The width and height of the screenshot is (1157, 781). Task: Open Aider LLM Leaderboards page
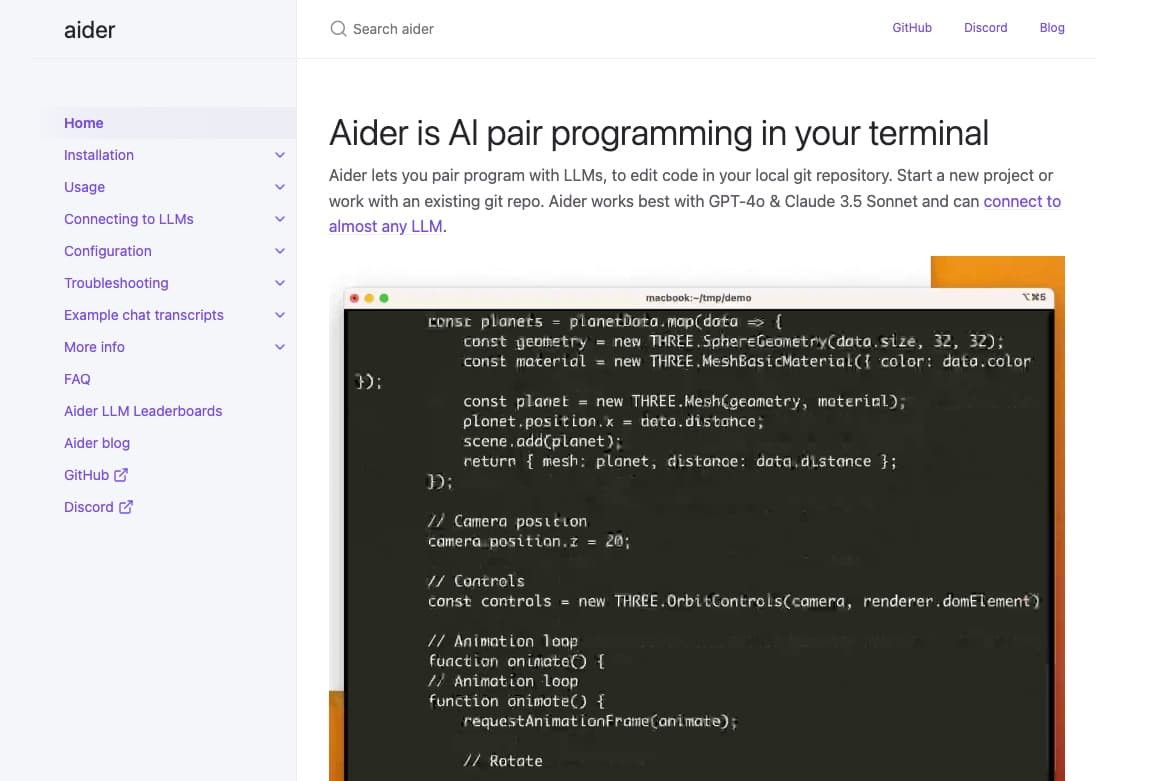143,411
